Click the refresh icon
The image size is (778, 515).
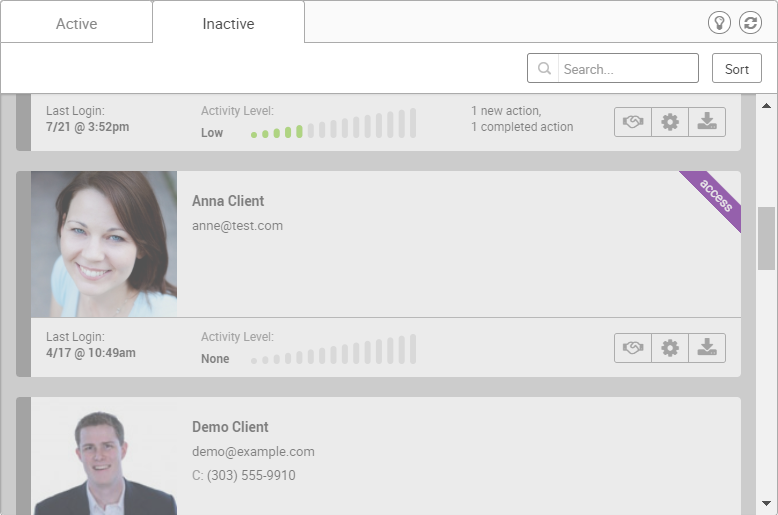pyautogui.click(x=750, y=23)
